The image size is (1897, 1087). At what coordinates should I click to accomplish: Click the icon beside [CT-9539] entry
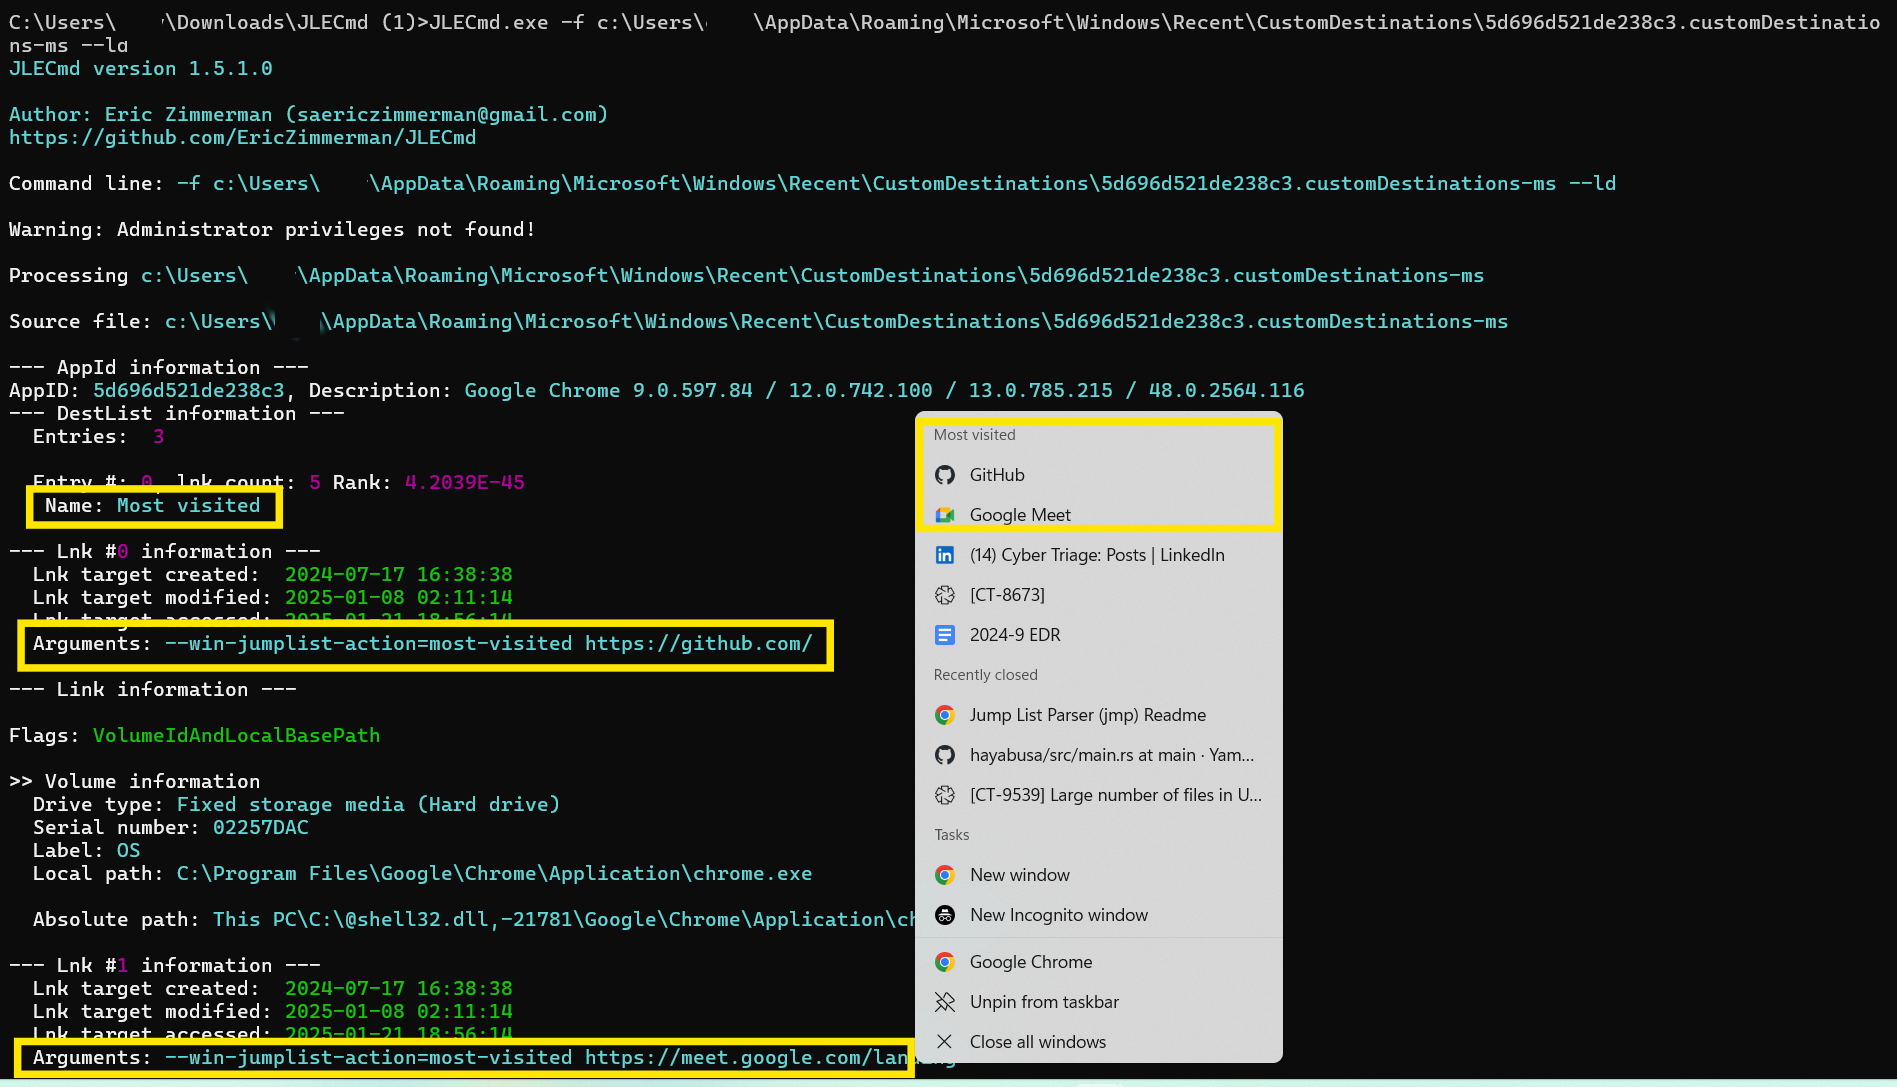coord(945,795)
